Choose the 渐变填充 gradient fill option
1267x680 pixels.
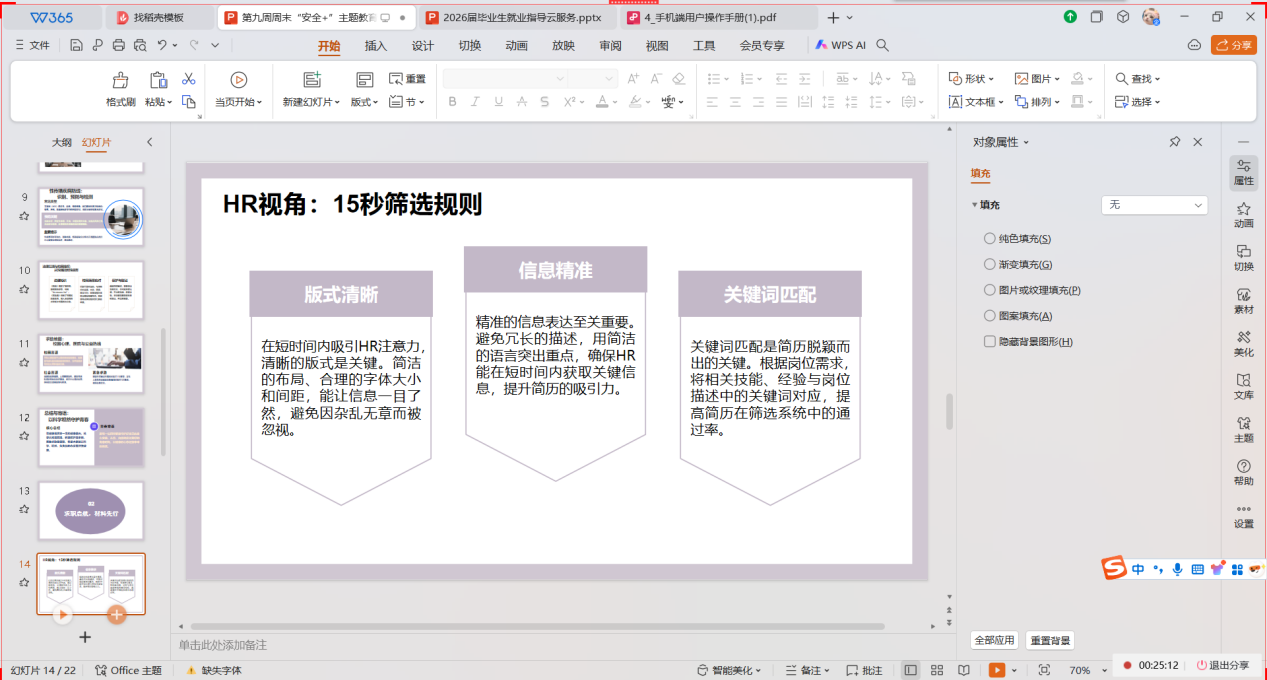click(990, 265)
